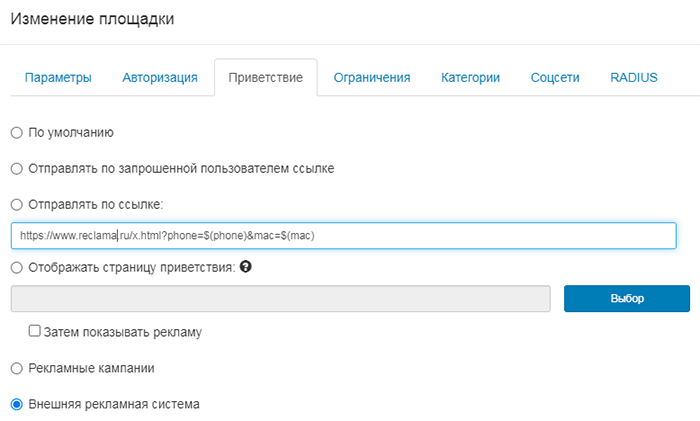Tick the 'Затем показывать рекламу' checkbox
Screen dimensions: 700x421
tap(35, 331)
